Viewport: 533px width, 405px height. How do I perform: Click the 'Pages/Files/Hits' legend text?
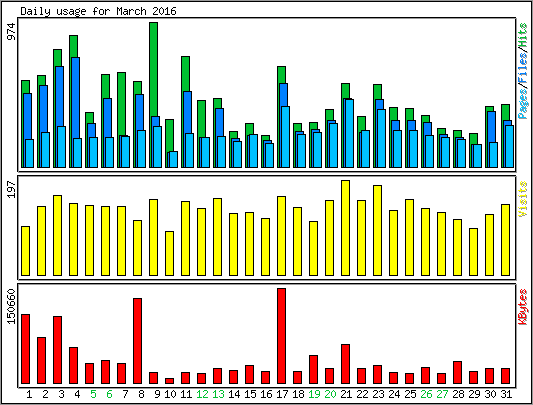pos(523,70)
